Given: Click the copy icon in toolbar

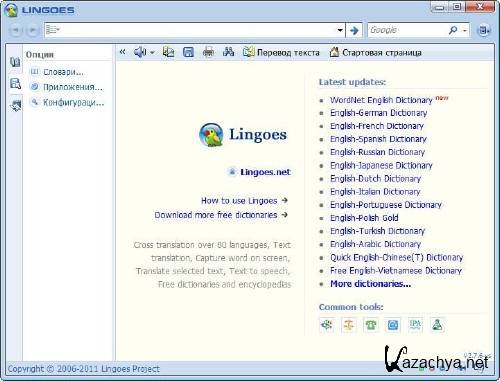Looking at the screenshot, I should tap(168, 52).
